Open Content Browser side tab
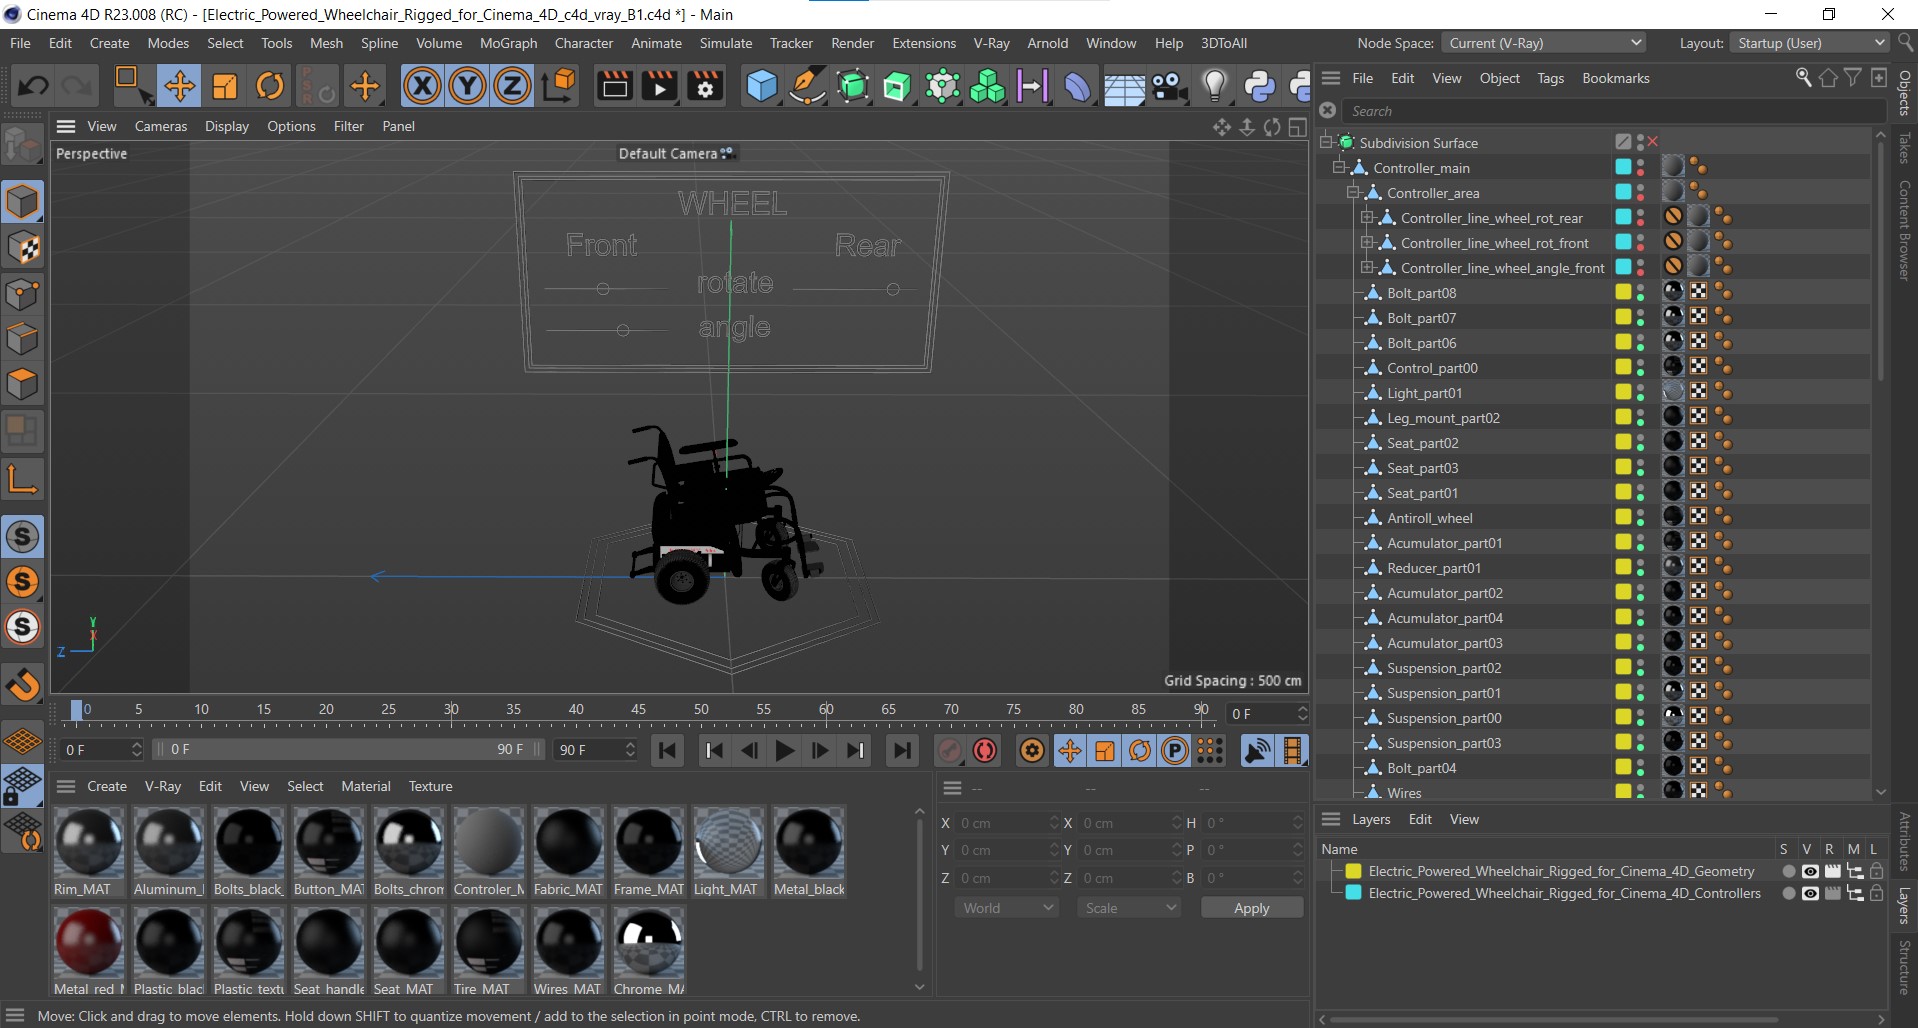 1904,230
